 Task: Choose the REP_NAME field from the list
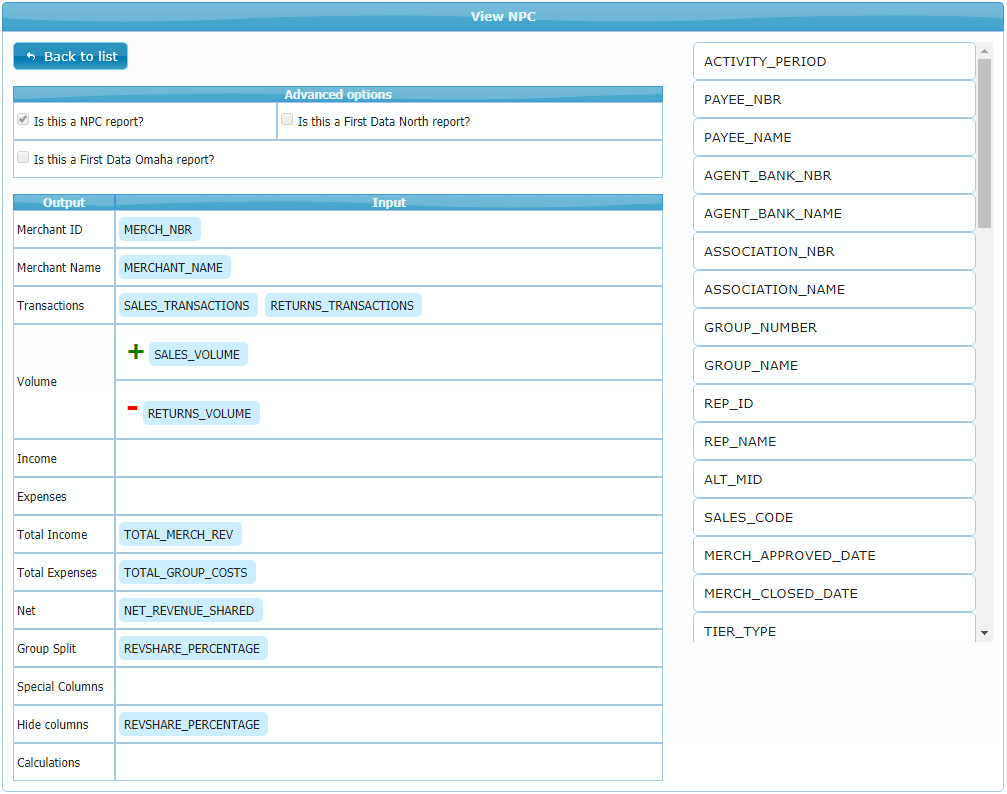(833, 442)
